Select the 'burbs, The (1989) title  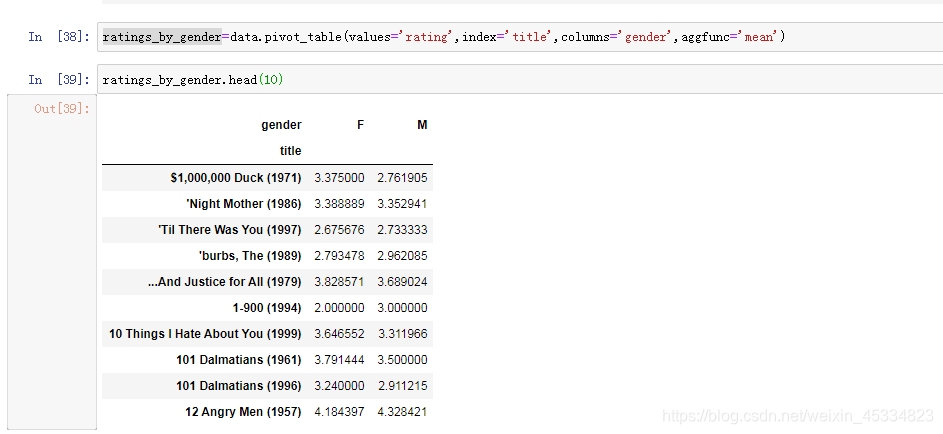click(250, 255)
